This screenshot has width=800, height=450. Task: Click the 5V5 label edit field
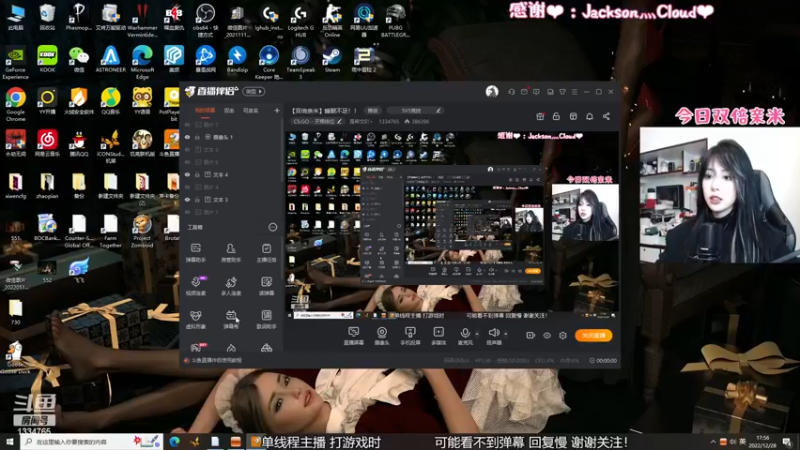pyautogui.click(x=414, y=110)
